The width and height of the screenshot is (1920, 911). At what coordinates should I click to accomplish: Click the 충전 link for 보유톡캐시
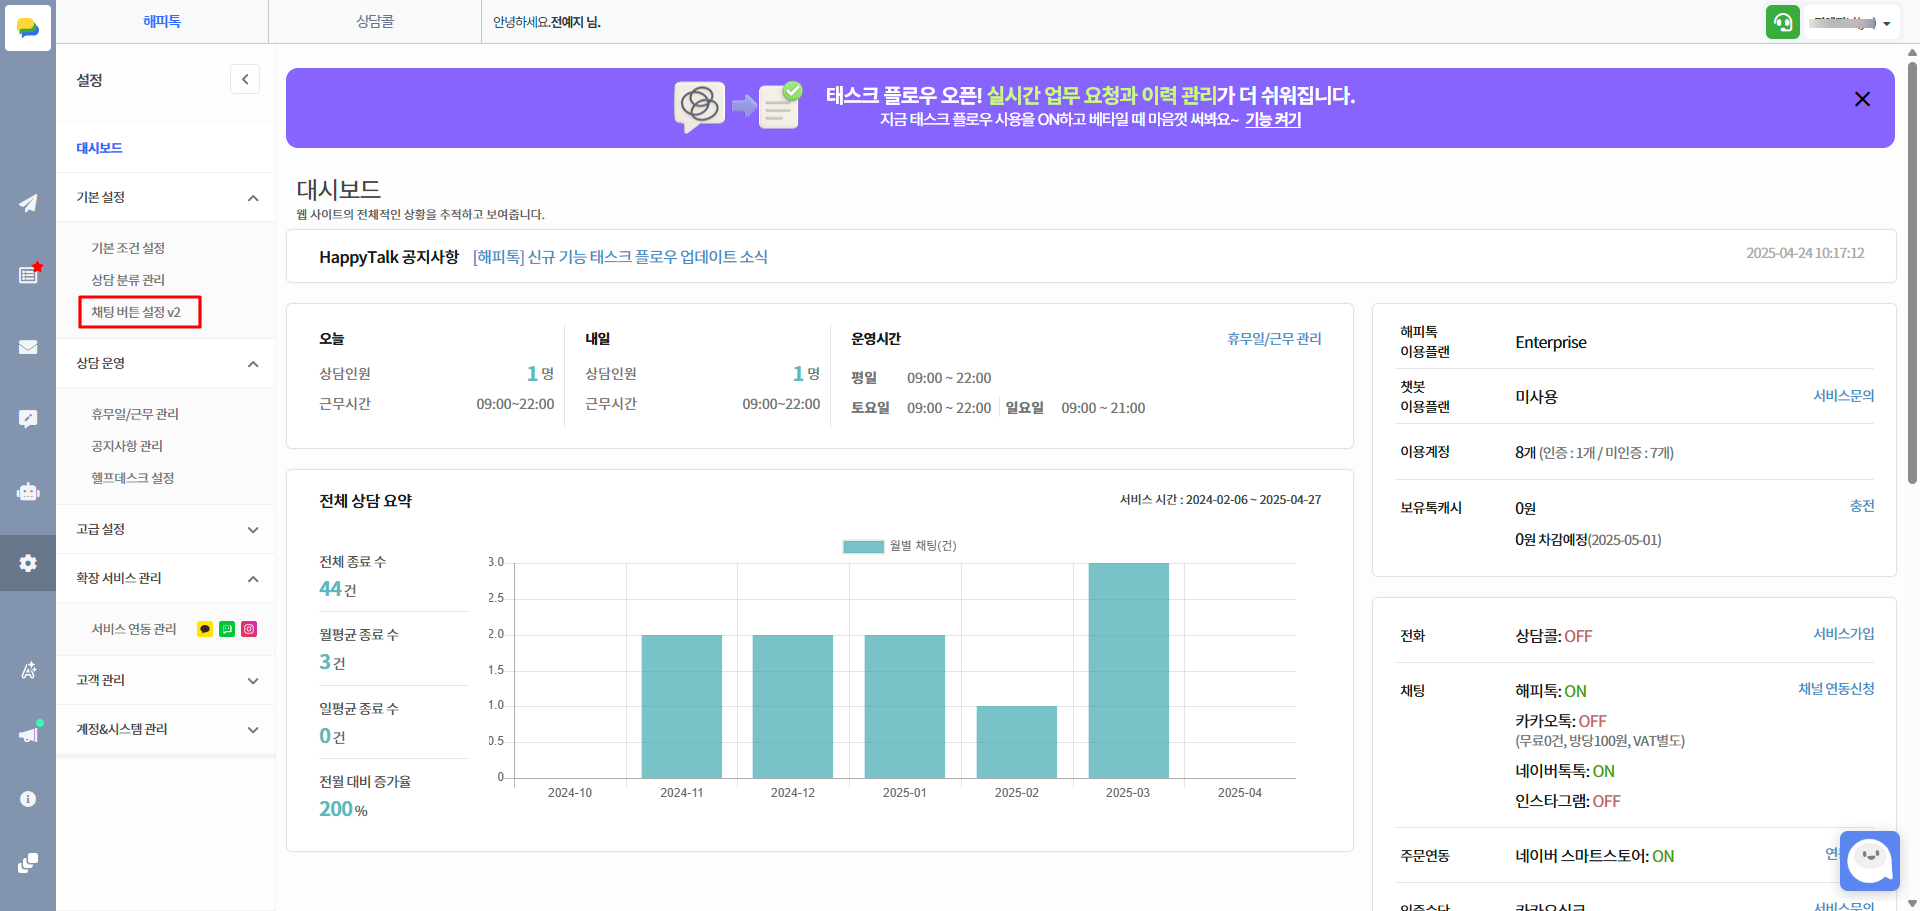1862,506
